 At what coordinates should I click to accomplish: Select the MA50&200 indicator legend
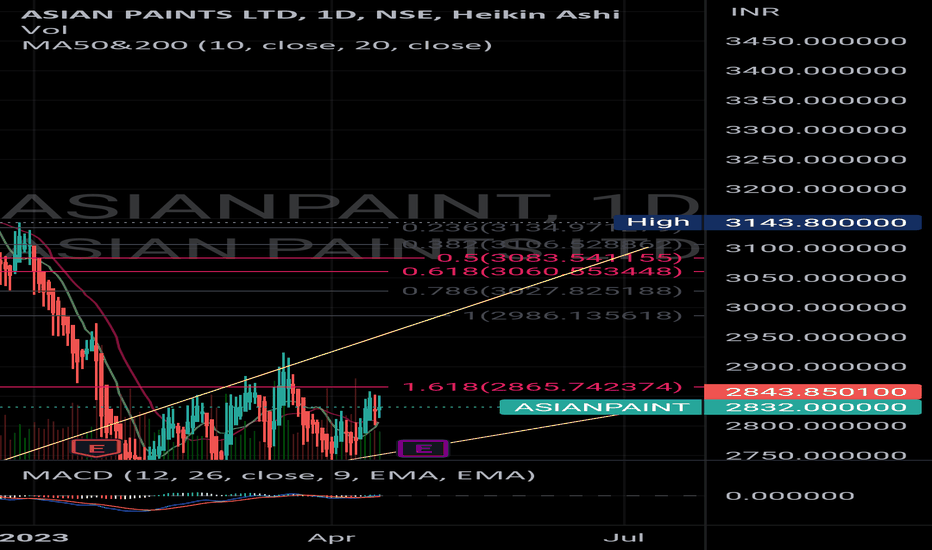click(257, 45)
